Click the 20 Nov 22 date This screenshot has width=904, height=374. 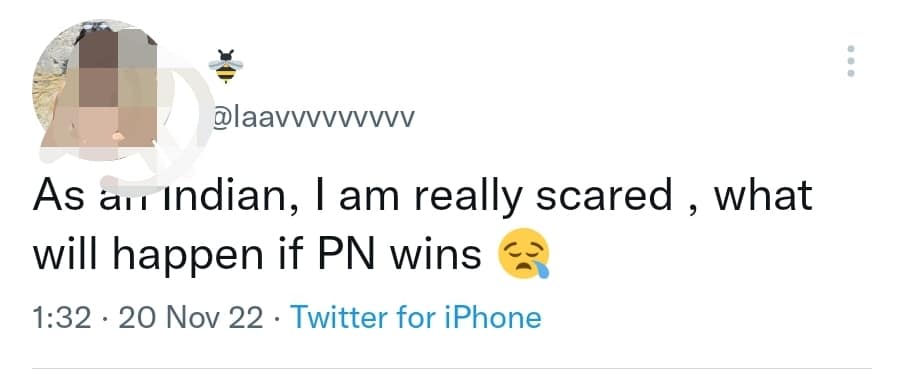click(191, 318)
